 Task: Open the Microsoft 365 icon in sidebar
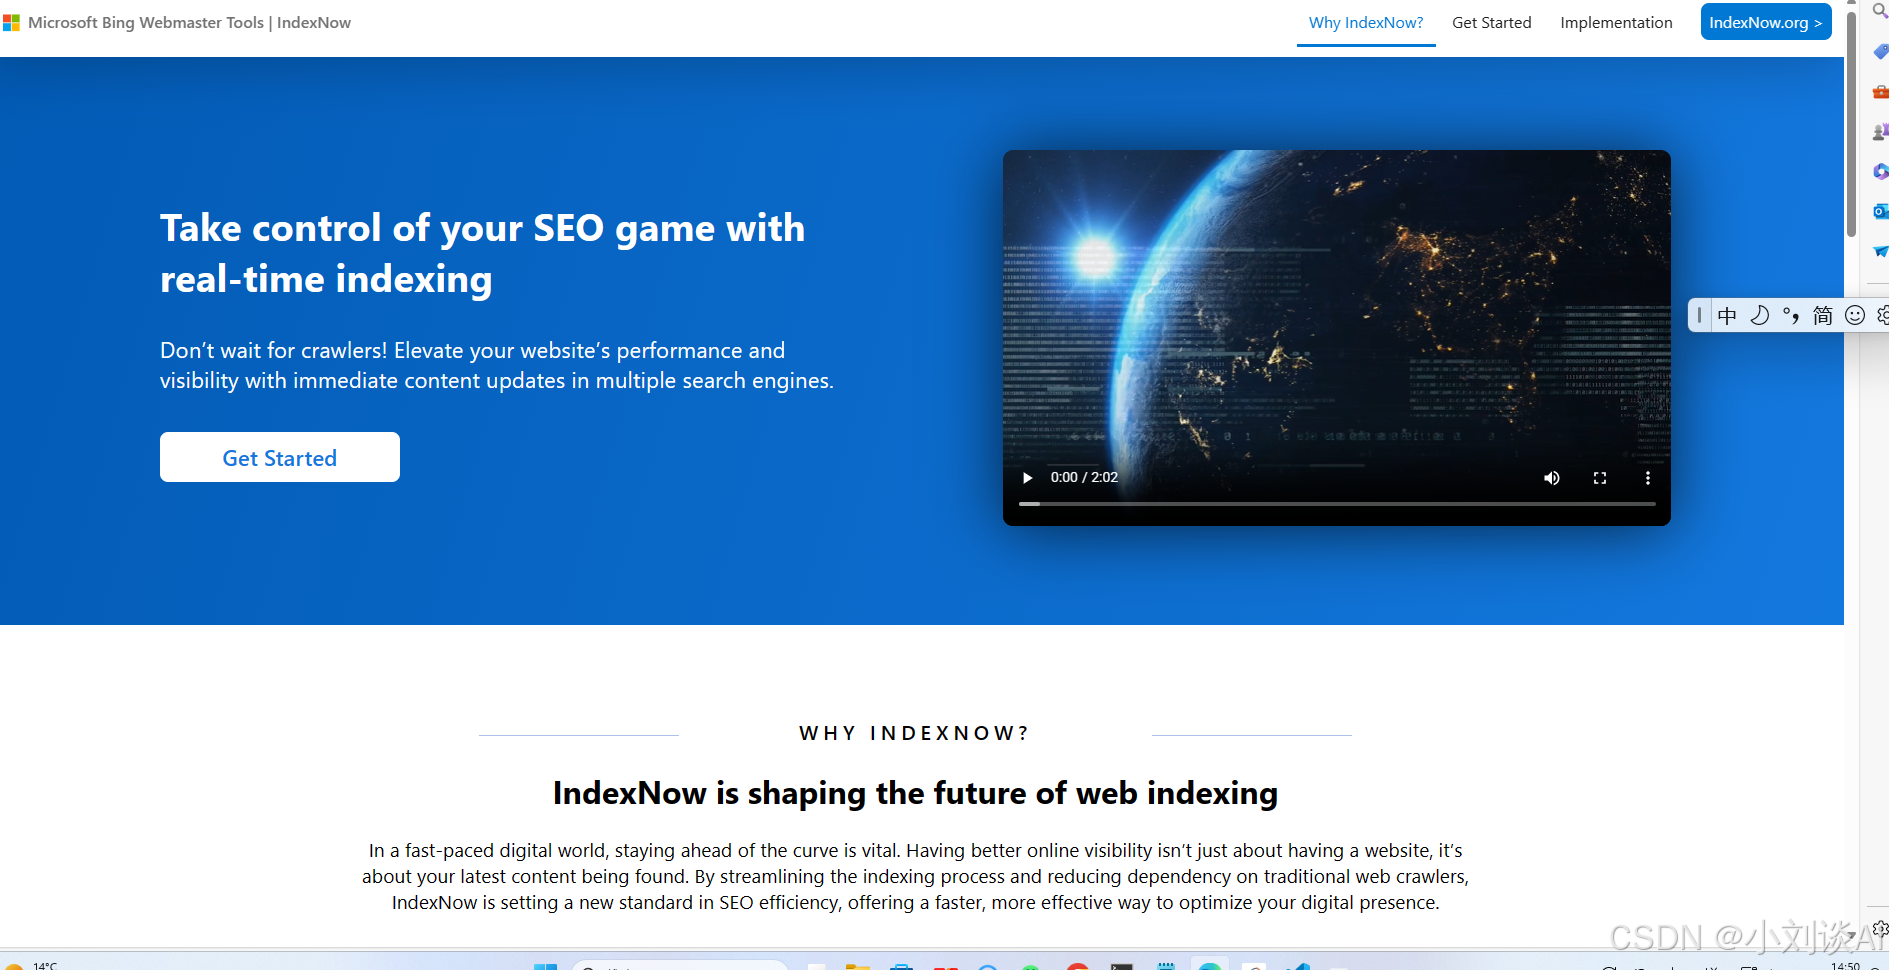point(1880,171)
